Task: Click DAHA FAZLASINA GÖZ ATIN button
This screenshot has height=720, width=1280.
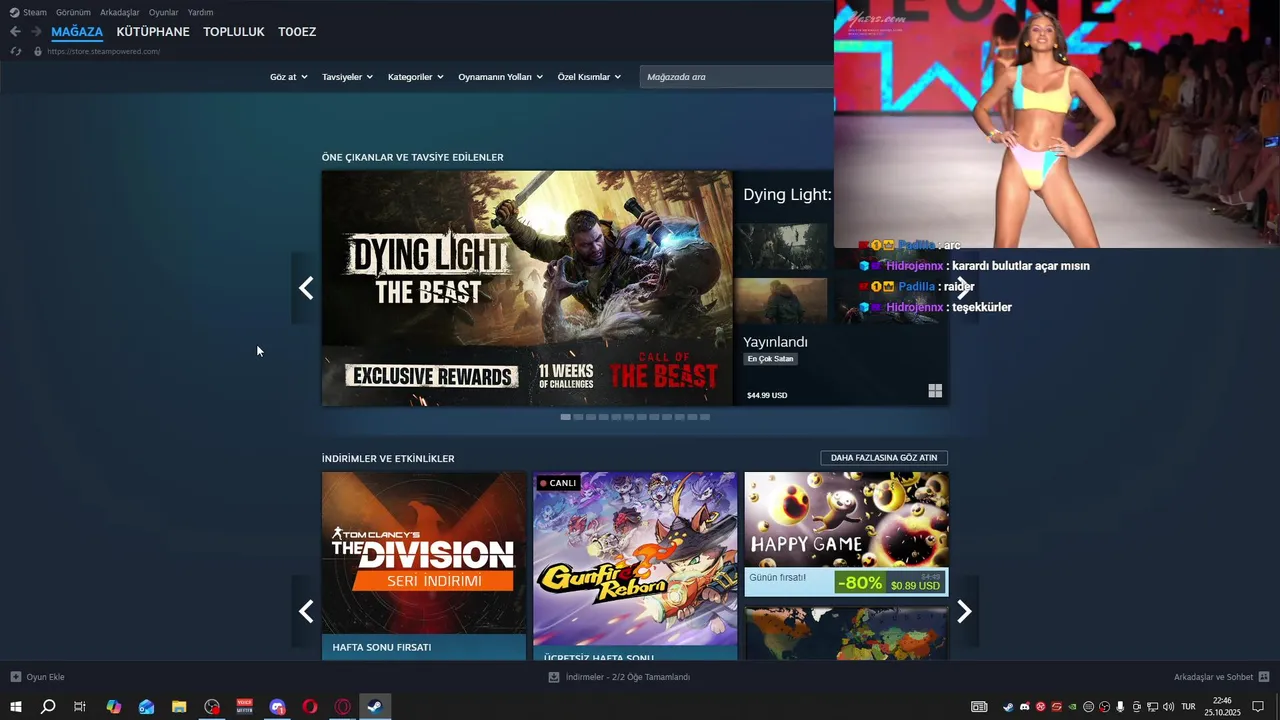Action: point(884,458)
